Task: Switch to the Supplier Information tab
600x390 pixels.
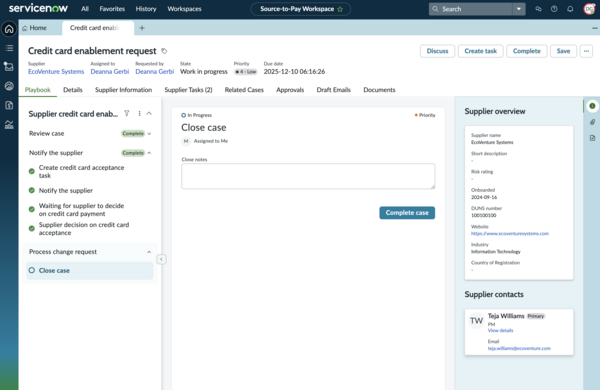Action: point(124,90)
